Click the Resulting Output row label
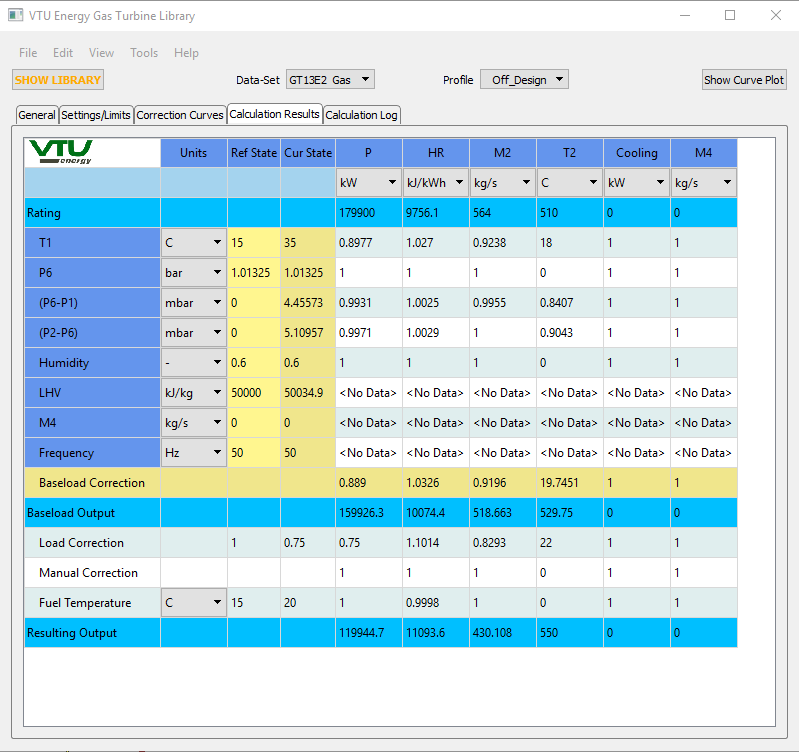 click(92, 633)
